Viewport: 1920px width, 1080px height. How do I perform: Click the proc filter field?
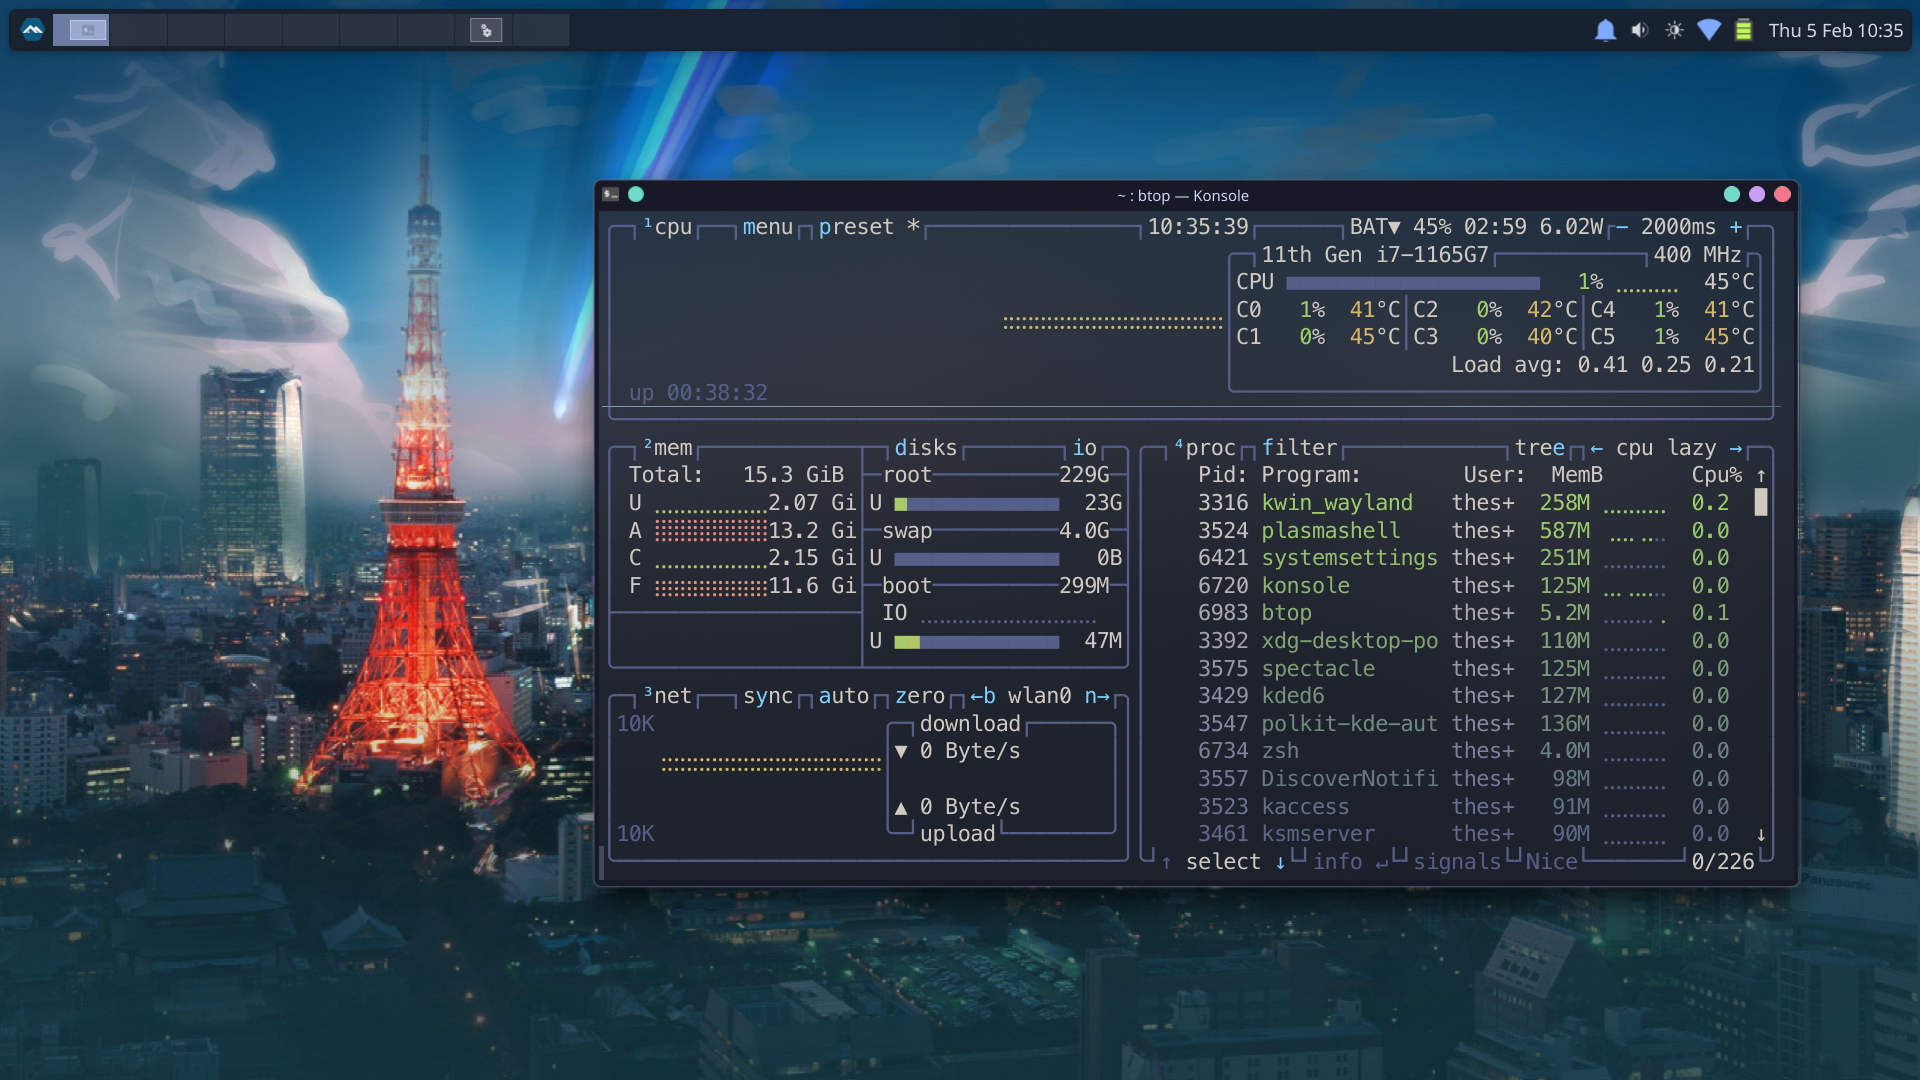1299,448
